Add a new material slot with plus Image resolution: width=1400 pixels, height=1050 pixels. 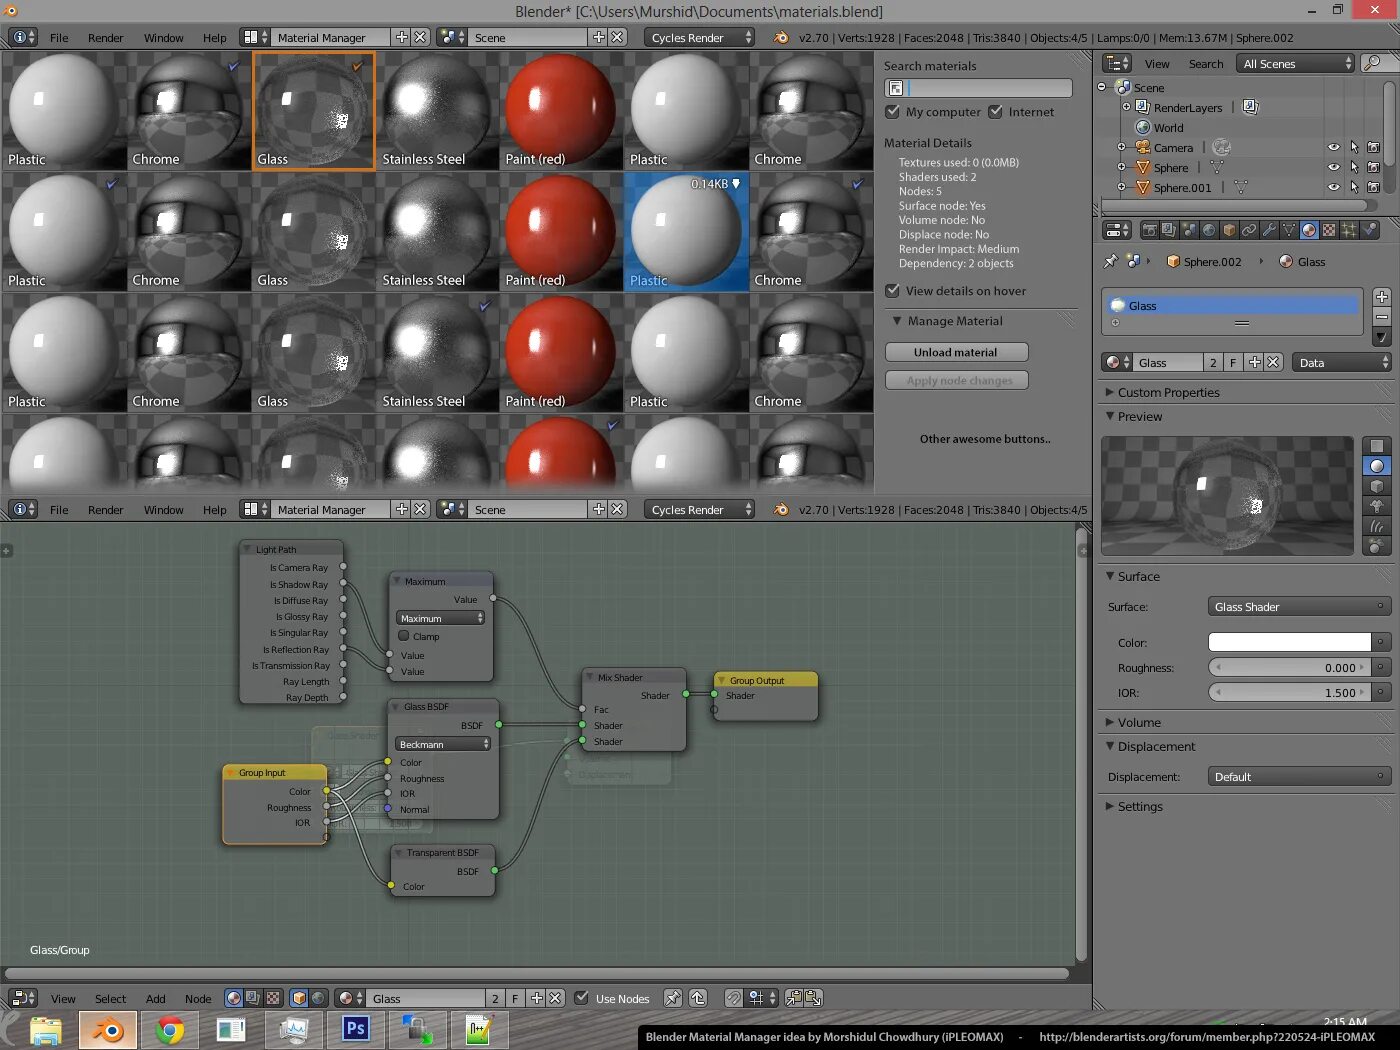tap(1381, 297)
